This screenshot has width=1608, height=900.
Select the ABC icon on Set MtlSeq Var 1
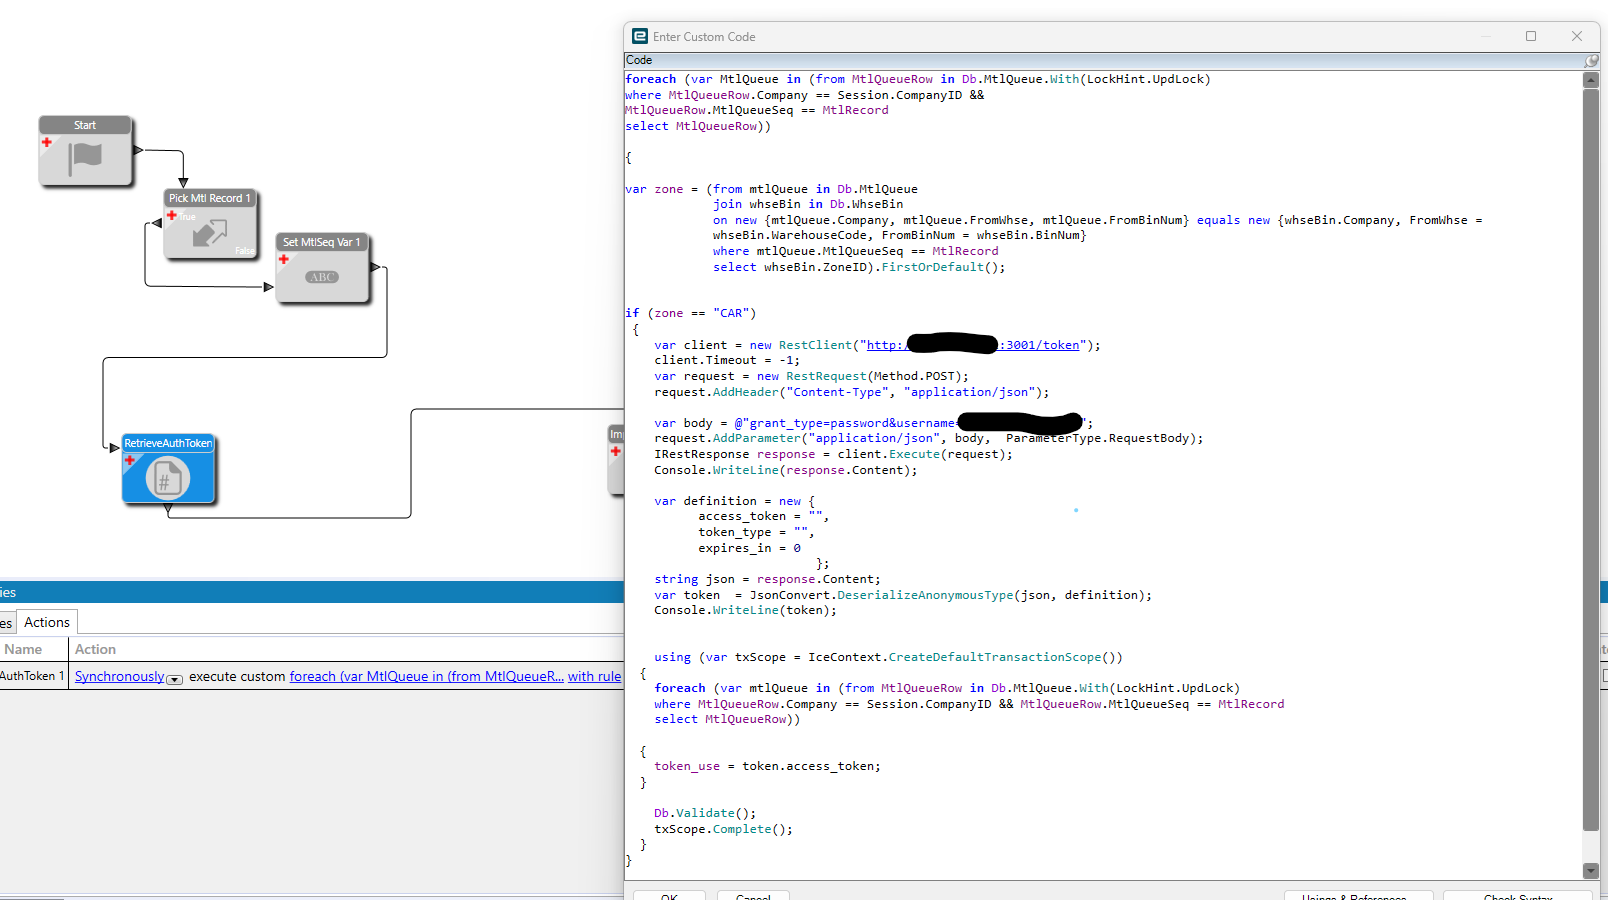pyautogui.click(x=322, y=277)
